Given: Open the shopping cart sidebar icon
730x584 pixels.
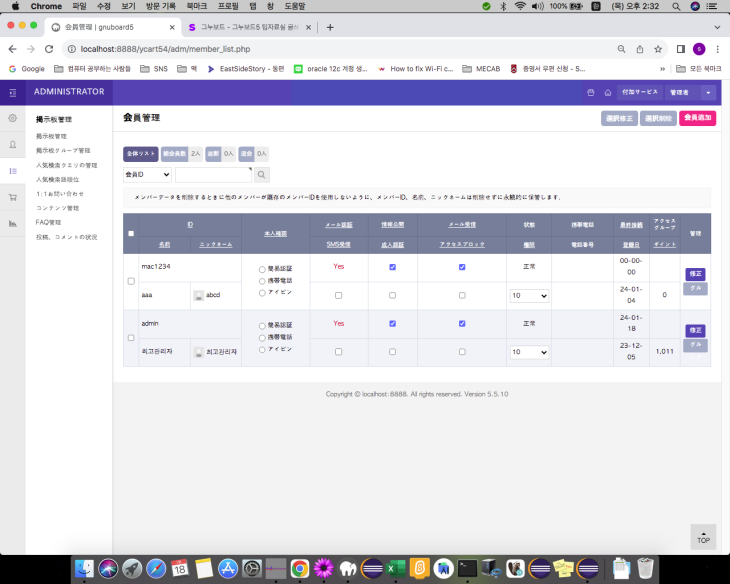Looking at the screenshot, I should point(13,197).
